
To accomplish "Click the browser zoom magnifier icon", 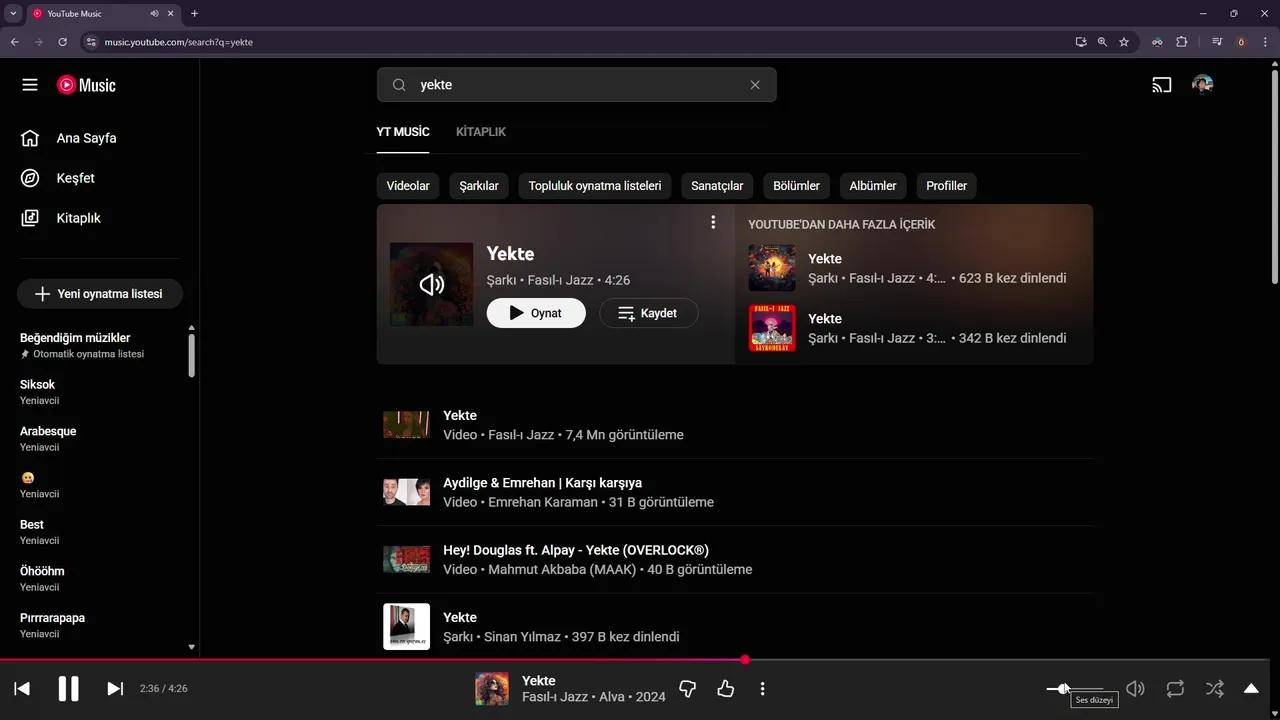I will point(1102,42).
